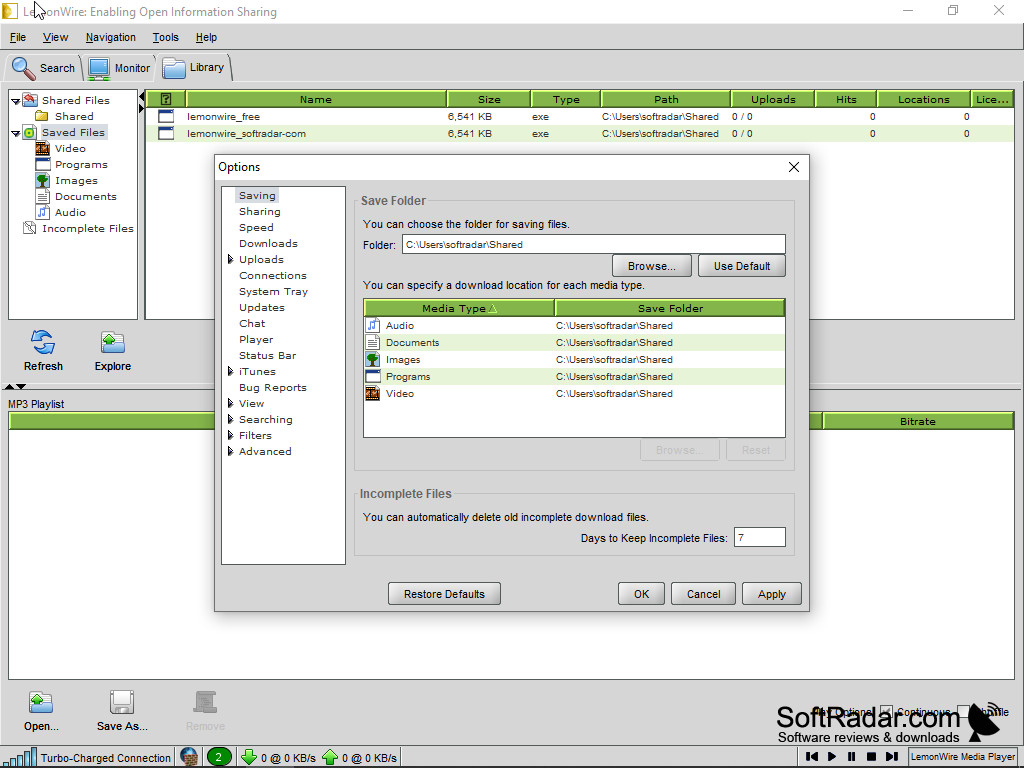Sort by the Media Type column header

[459, 308]
